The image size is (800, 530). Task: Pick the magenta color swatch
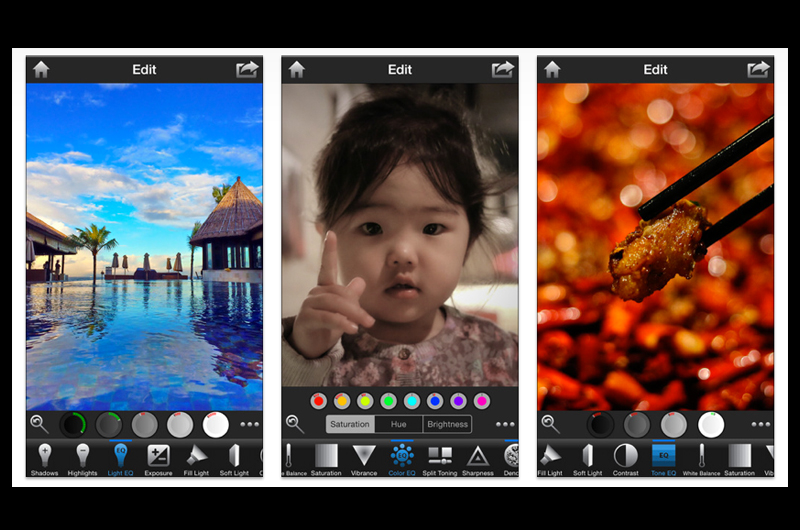point(482,401)
